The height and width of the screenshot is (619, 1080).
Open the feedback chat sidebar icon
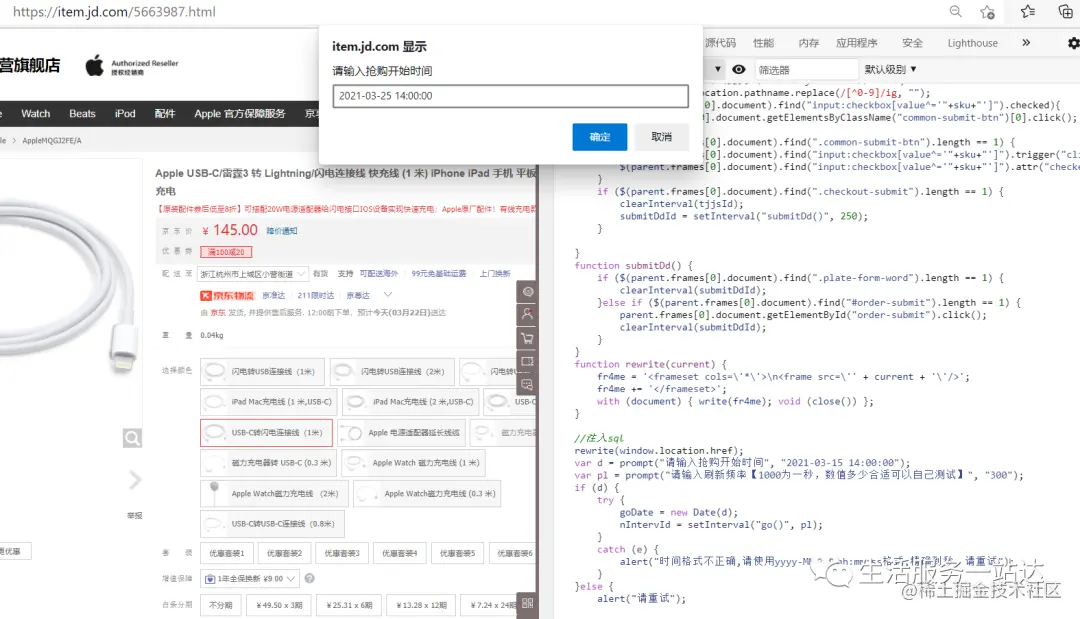[x=528, y=384]
